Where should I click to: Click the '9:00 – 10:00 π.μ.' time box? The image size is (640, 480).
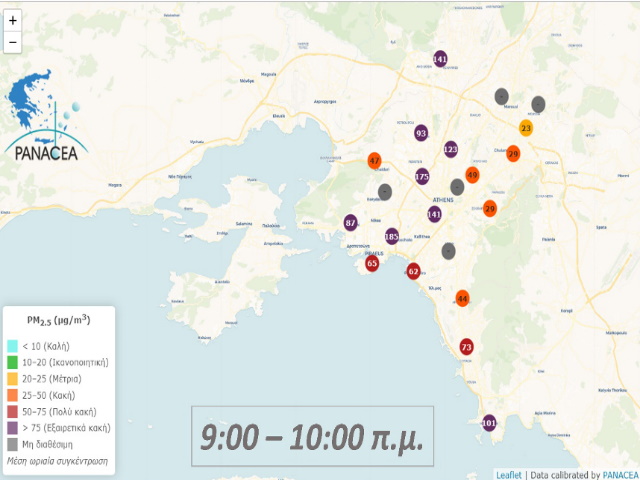(x=312, y=436)
